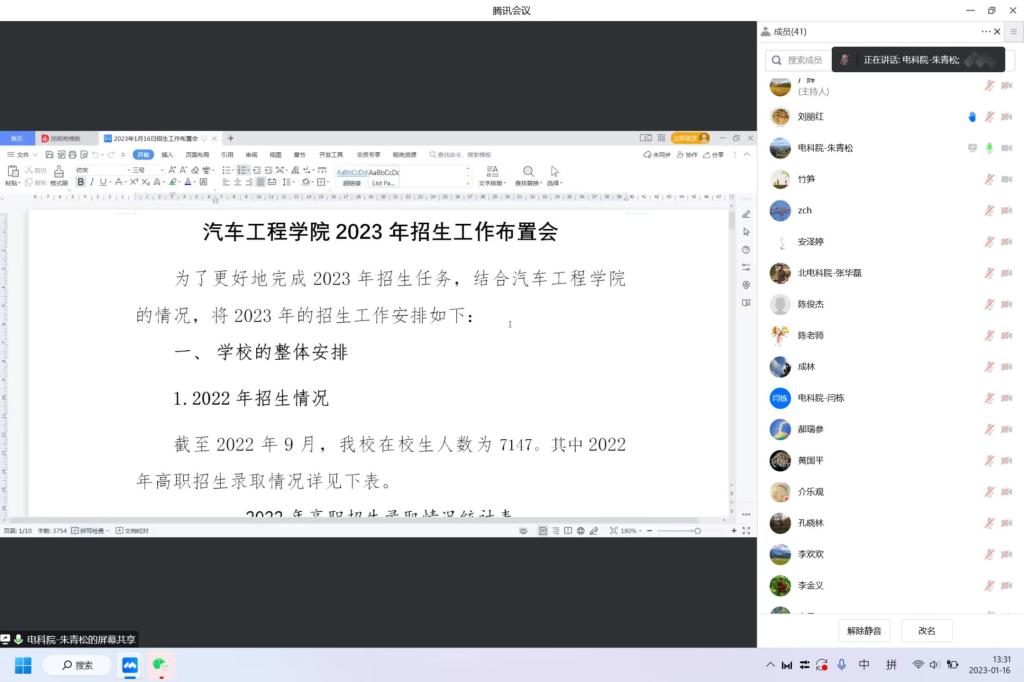Click the Save icon in quick toolbar
Image resolution: width=1024 pixels, height=682 pixels.
coord(50,155)
